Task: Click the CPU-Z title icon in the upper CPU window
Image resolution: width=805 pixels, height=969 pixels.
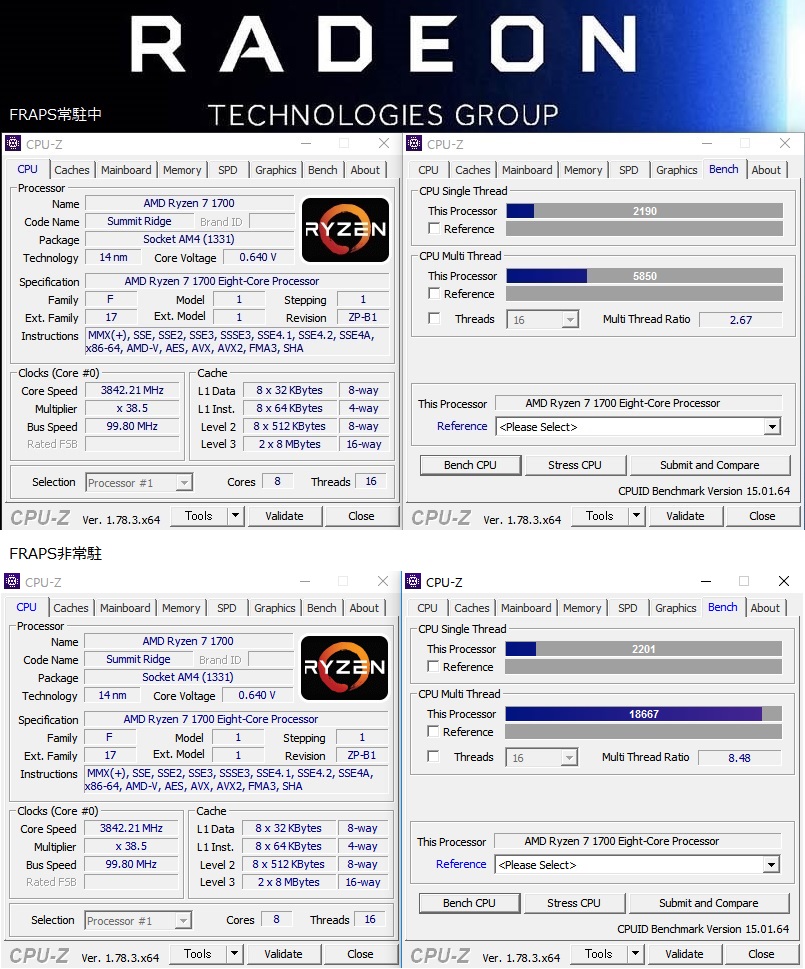Action: tap(13, 144)
